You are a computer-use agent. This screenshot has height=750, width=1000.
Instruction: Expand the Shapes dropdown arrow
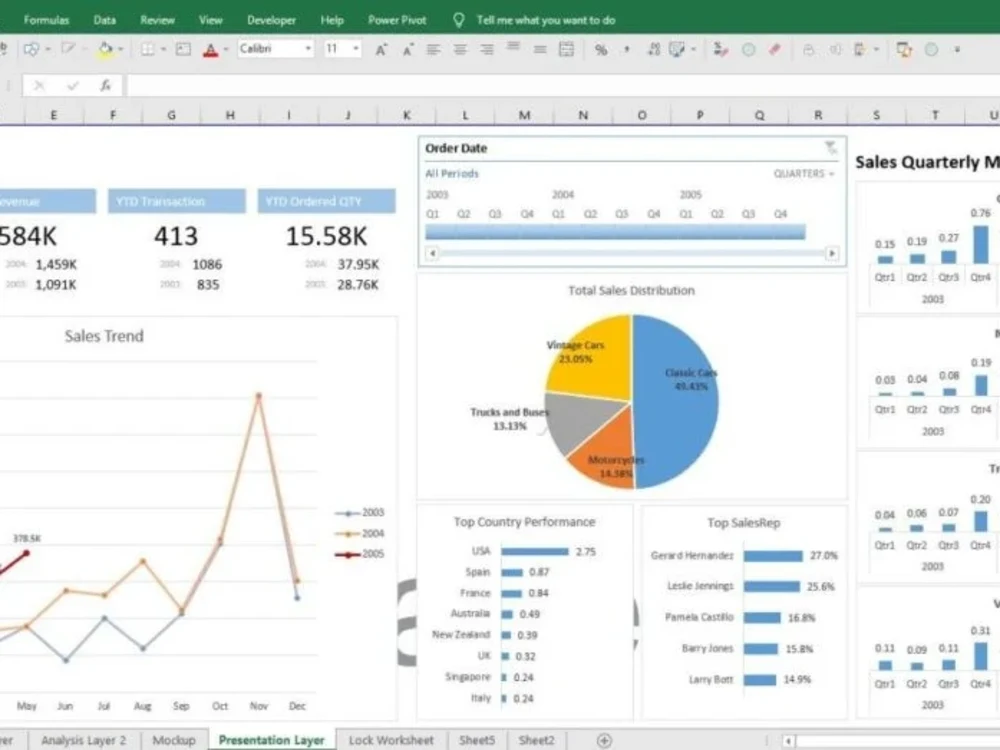[48, 49]
